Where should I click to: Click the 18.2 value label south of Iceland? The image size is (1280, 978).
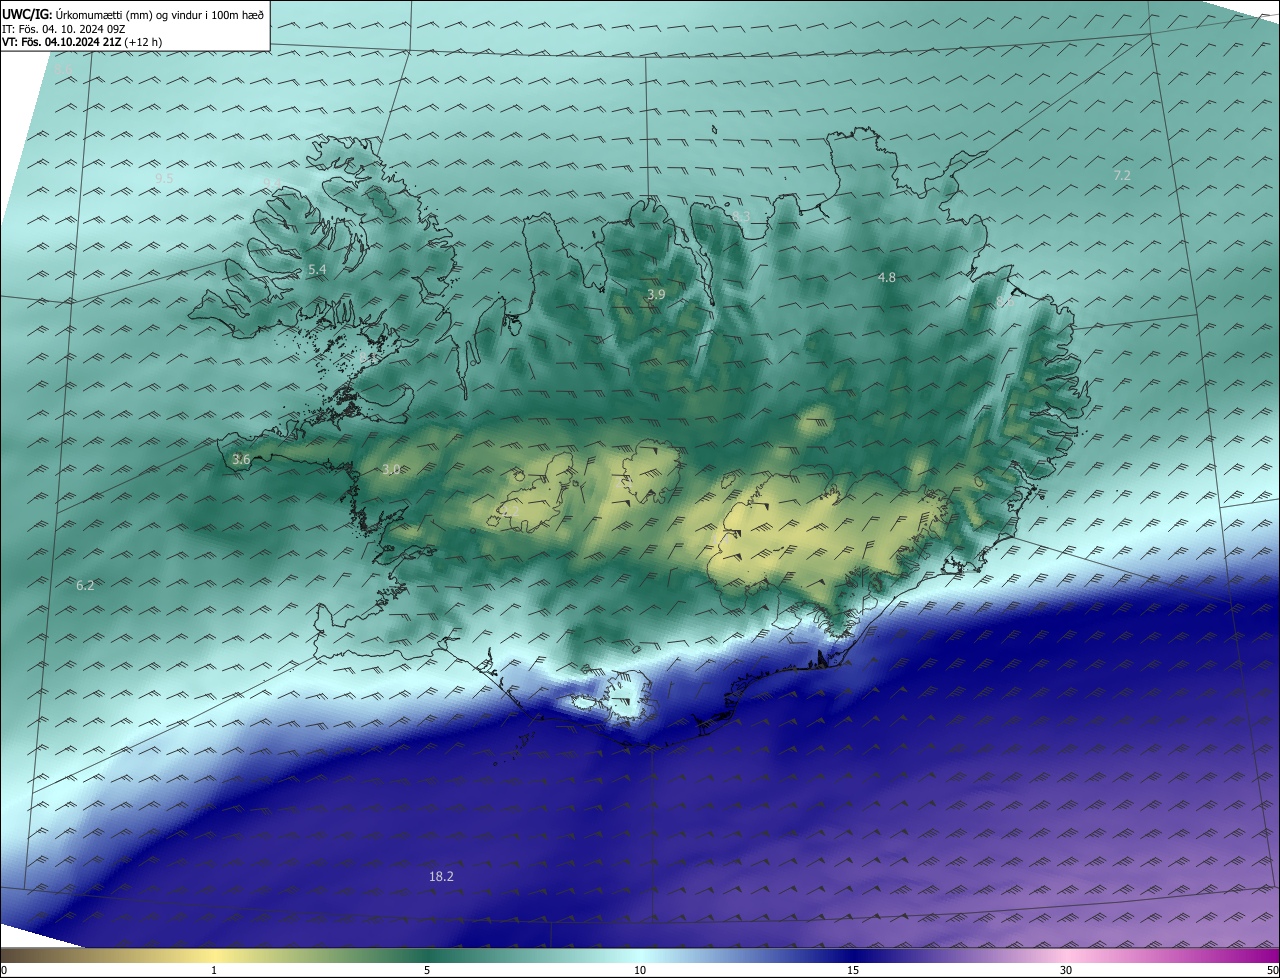[x=441, y=876]
